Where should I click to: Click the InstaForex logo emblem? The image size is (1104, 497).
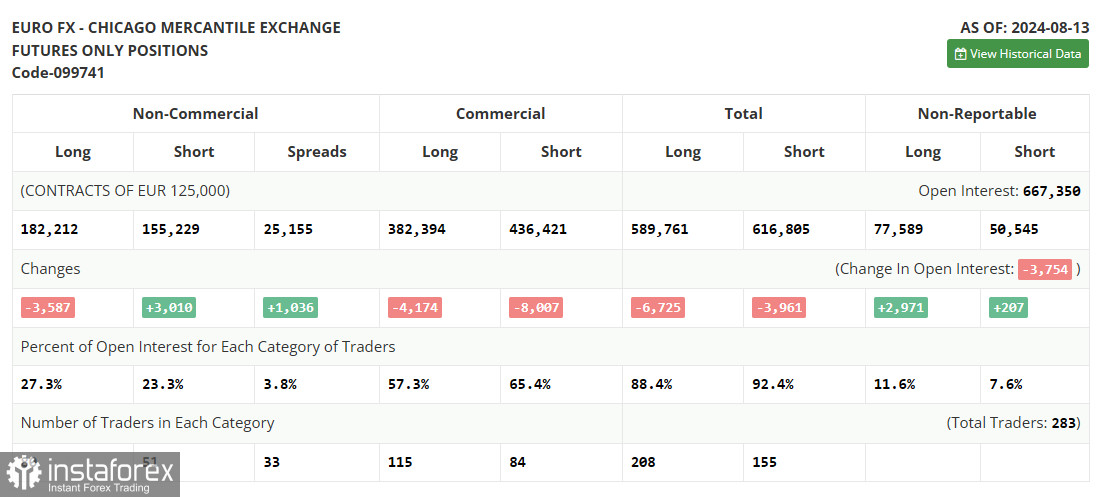click(24, 472)
